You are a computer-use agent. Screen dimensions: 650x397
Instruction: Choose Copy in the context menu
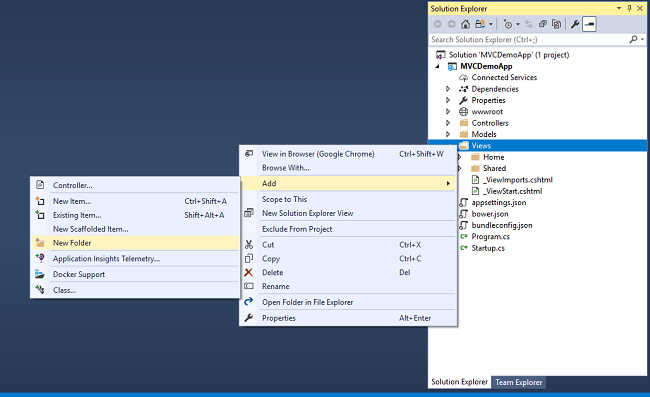348,259
